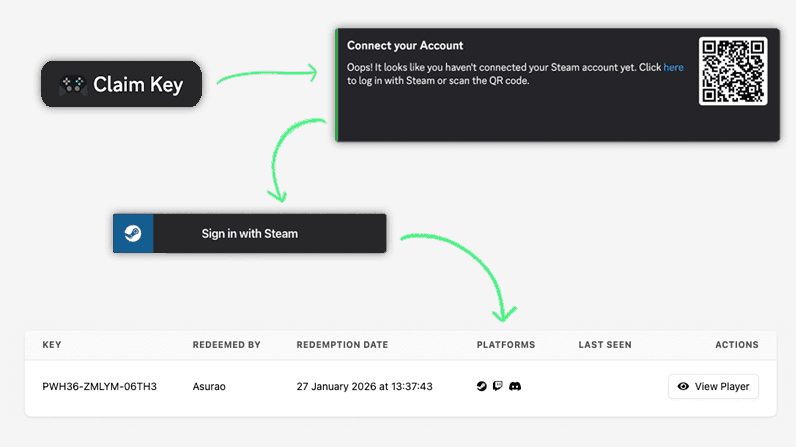Click the Discord platform icon

click(x=515, y=386)
